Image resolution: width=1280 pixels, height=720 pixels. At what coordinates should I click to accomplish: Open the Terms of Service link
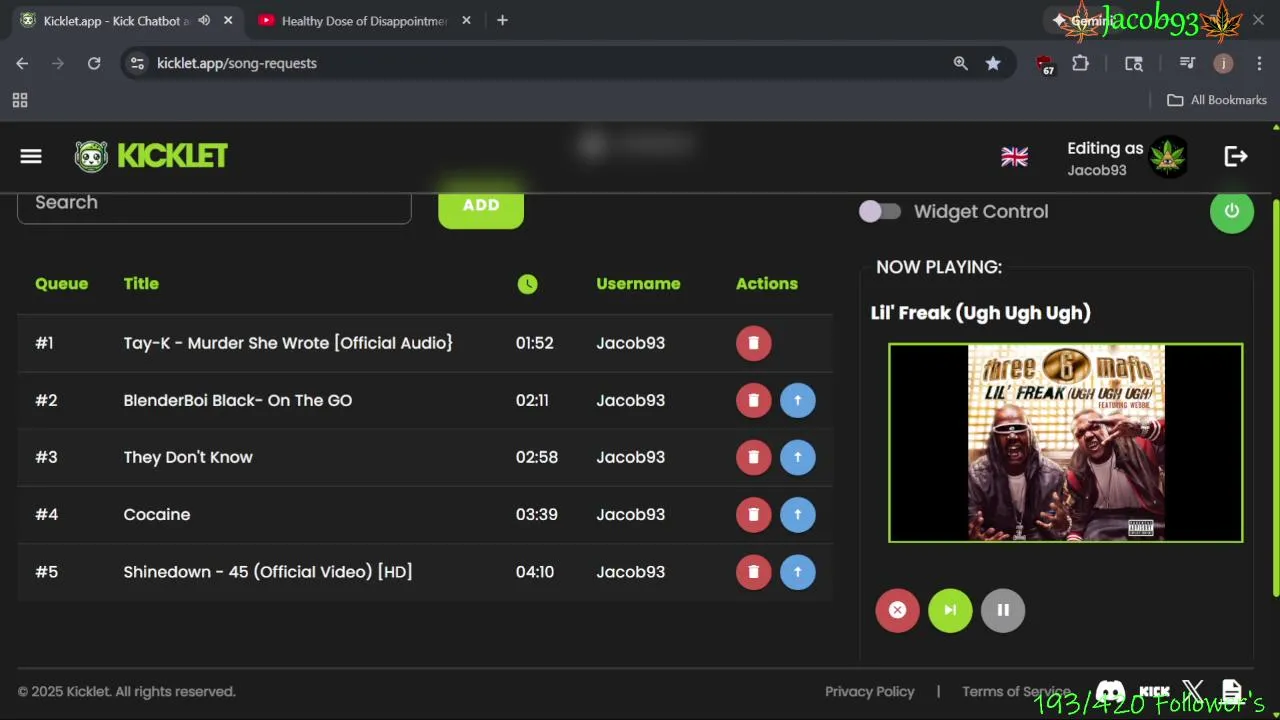(1016, 692)
